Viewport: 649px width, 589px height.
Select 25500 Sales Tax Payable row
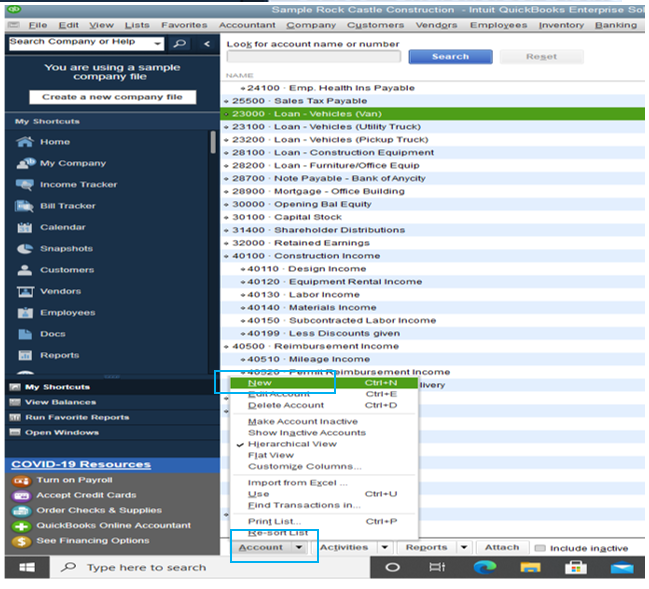tap(433, 101)
